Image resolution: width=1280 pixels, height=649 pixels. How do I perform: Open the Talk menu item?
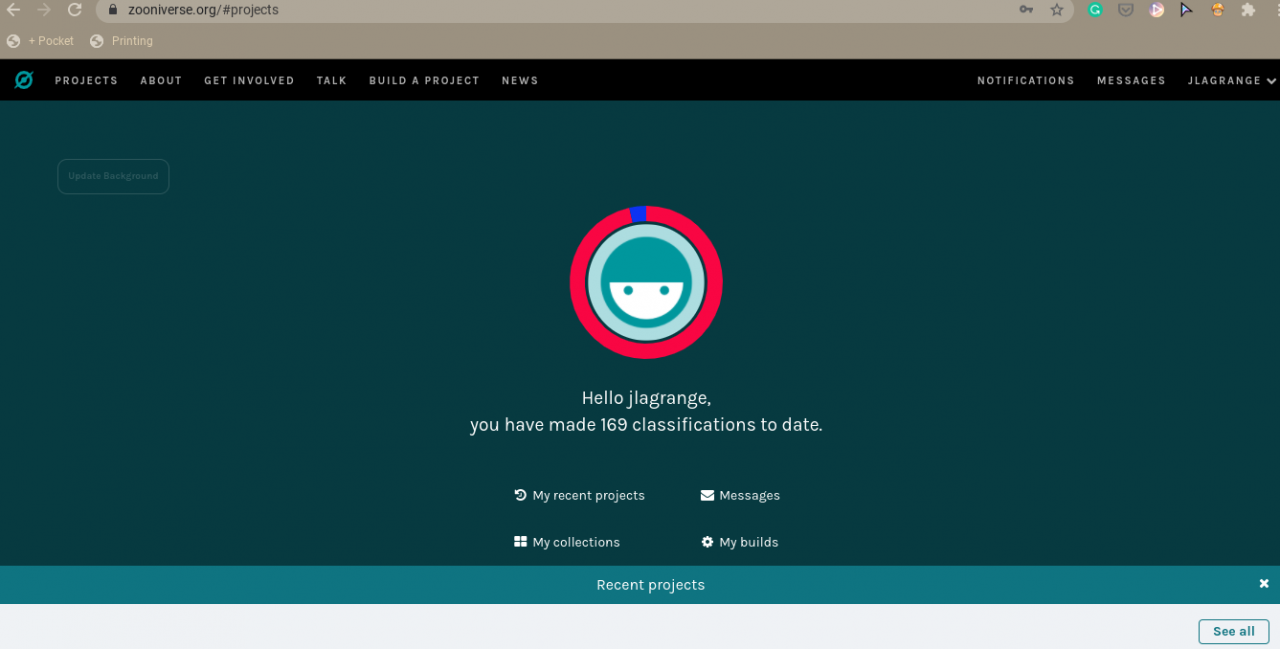tap(331, 81)
